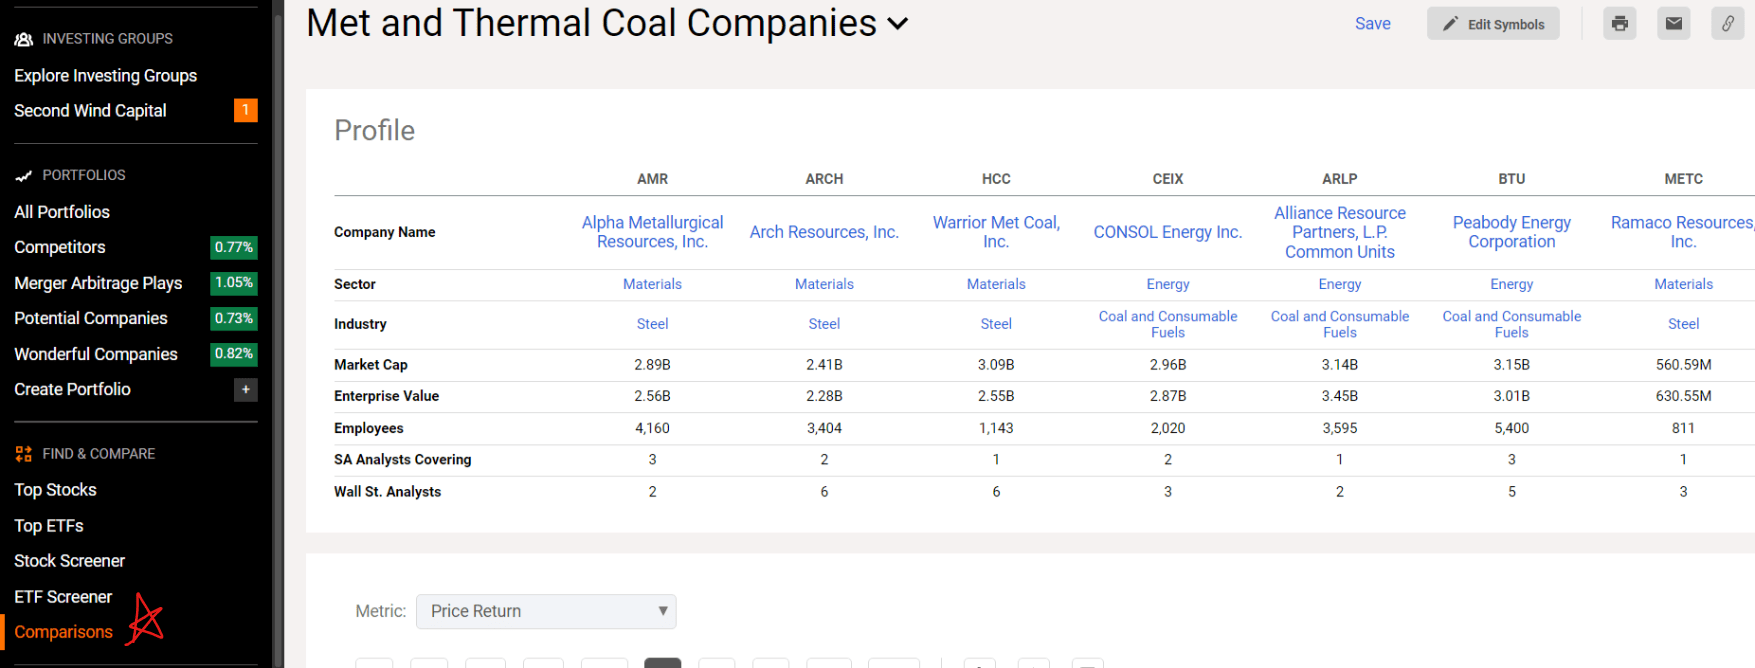Click the Edit Symbols button
1755x668 pixels.
pyautogui.click(x=1493, y=24)
